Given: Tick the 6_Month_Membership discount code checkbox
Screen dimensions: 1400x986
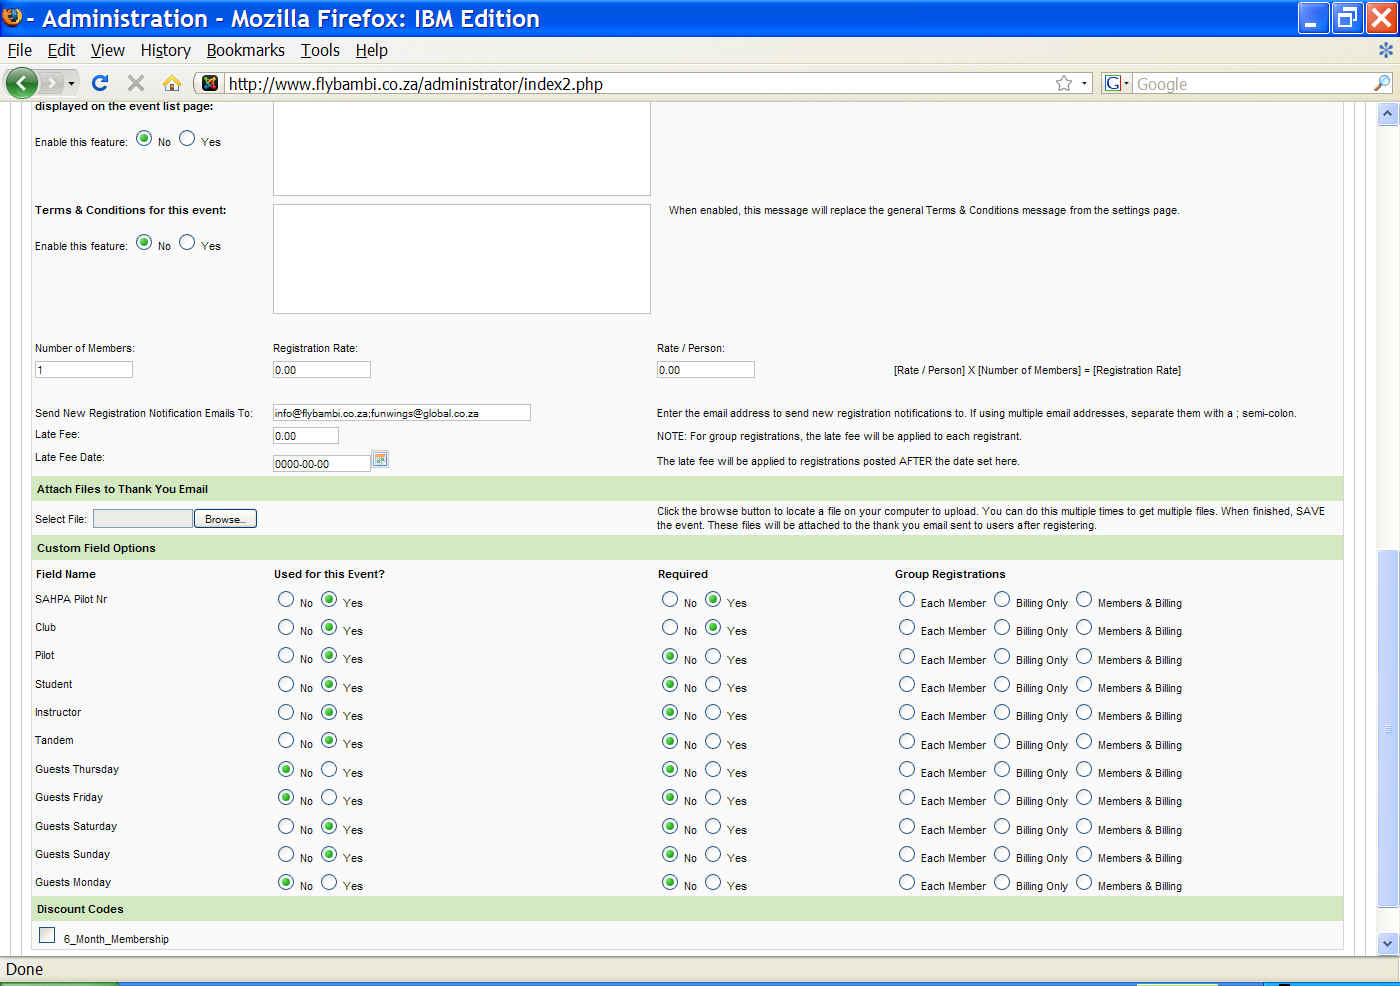Looking at the screenshot, I should tap(47, 935).
